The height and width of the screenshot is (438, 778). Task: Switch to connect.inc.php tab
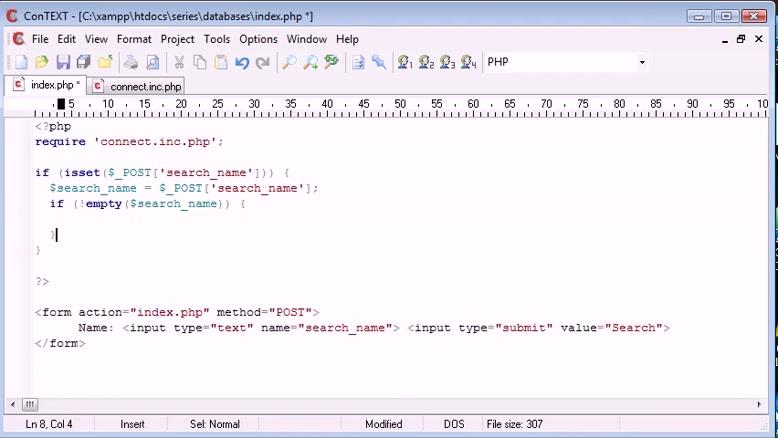[x=137, y=86]
